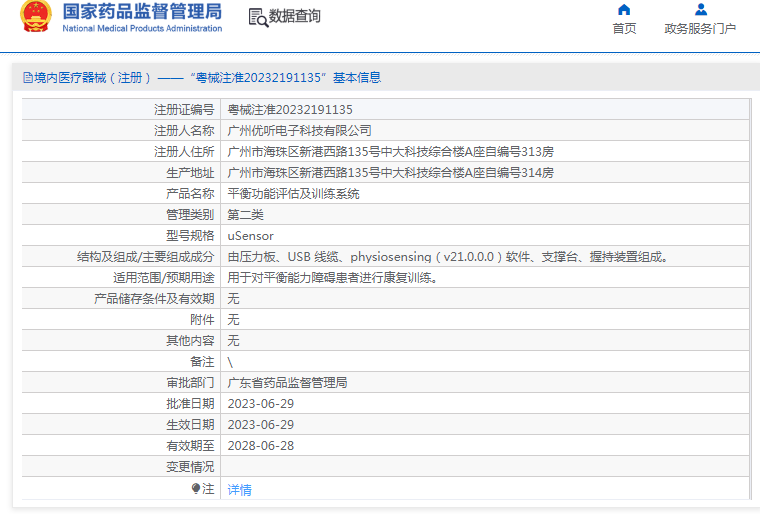This screenshot has height=514, width=760.
Task: Click the production address ending in 314房
Action: (391, 173)
